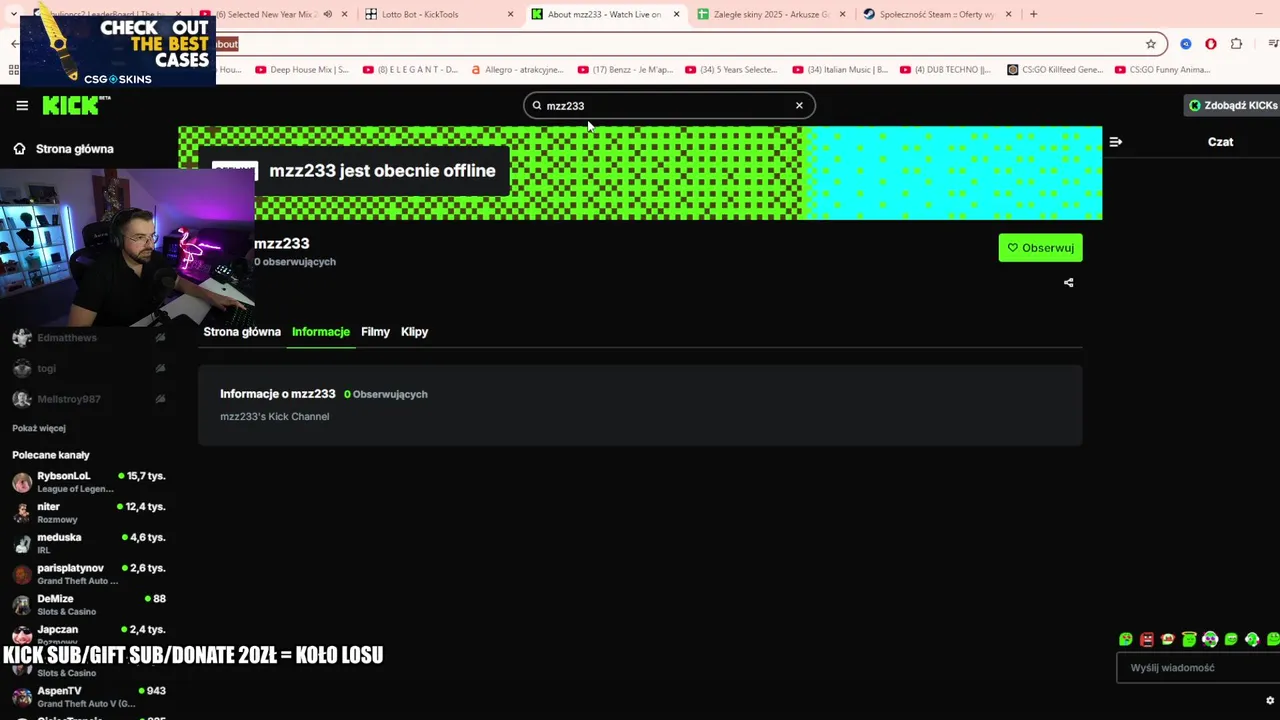Open the Kick hamburger menu

(22, 105)
